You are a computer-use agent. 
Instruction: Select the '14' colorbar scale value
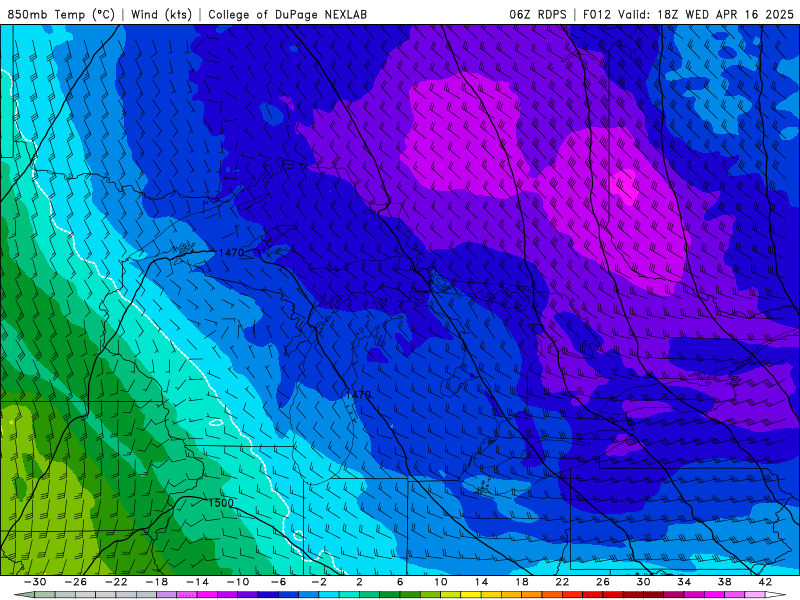[x=481, y=582]
